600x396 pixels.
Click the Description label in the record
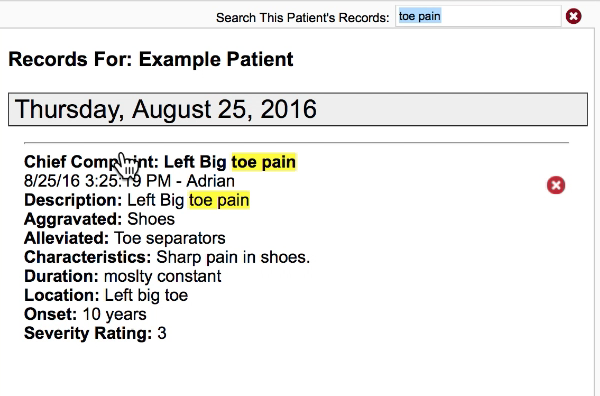coord(73,200)
